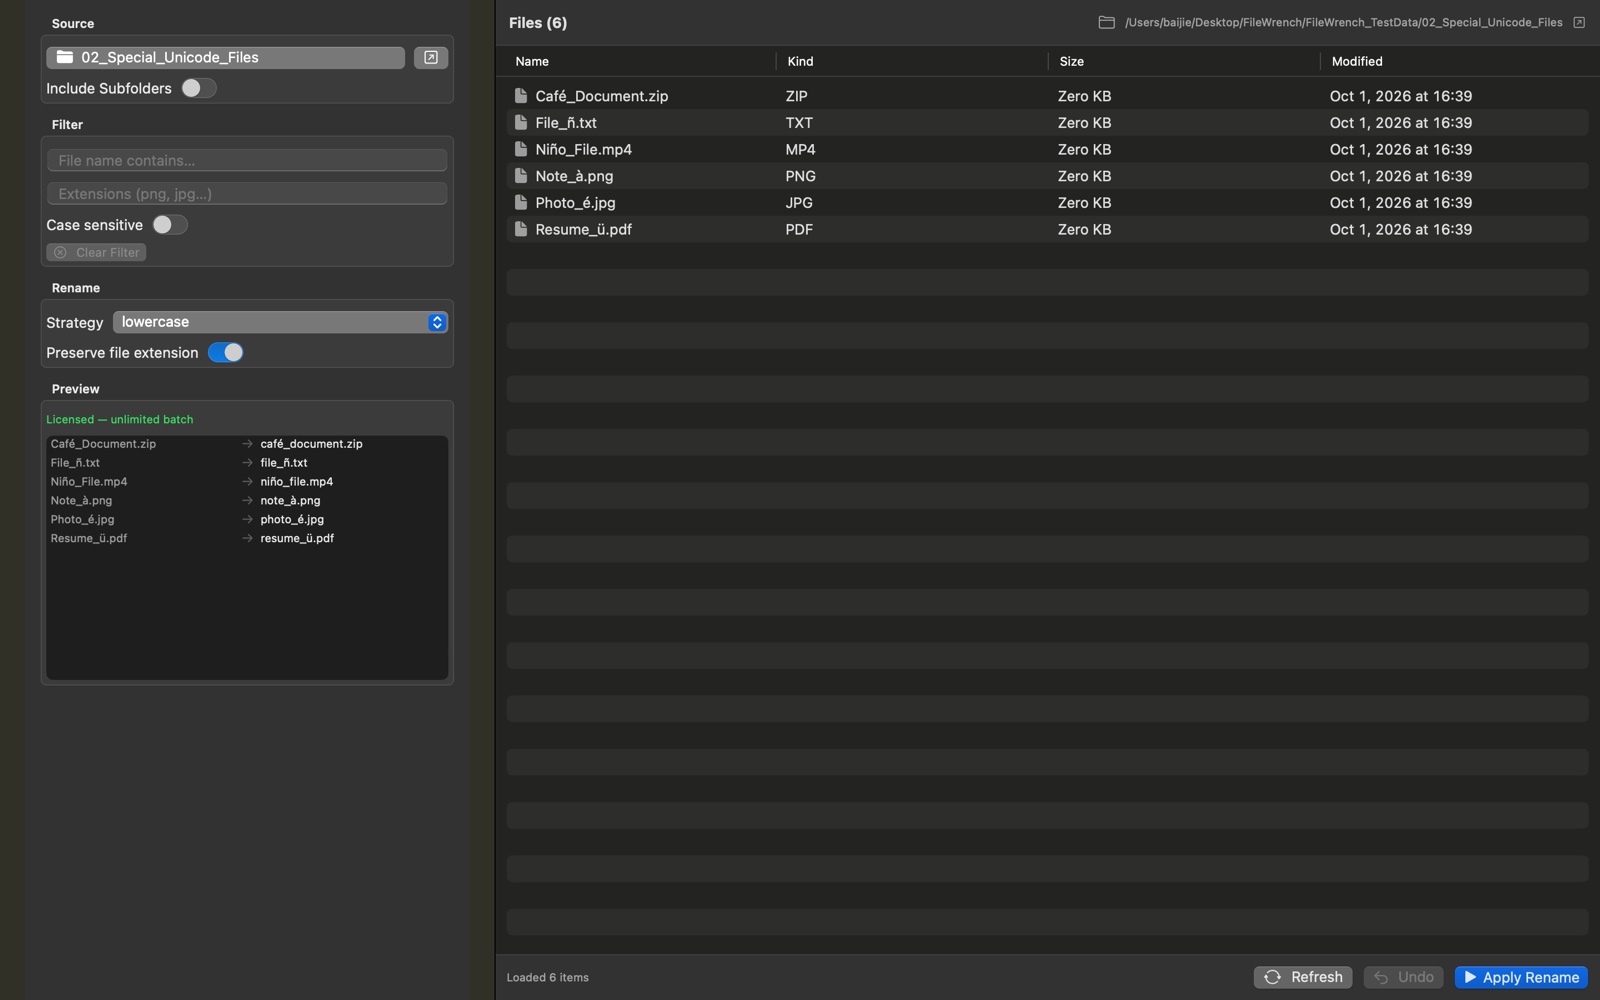Click the Apply Rename button
This screenshot has width=1600, height=1000.
click(1521, 977)
